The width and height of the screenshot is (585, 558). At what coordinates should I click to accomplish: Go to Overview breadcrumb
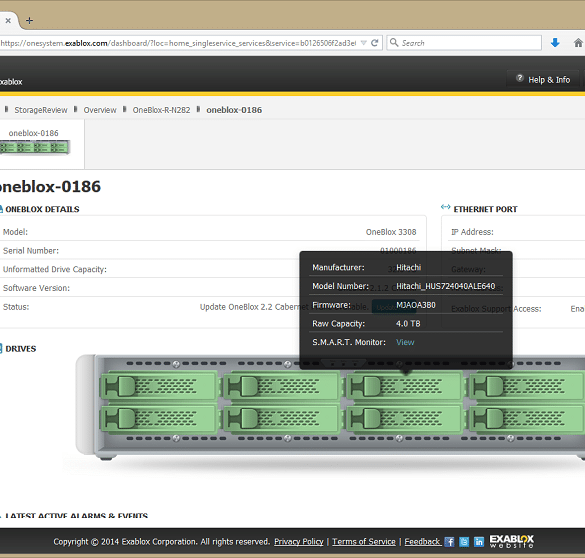click(x=100, y=110)
